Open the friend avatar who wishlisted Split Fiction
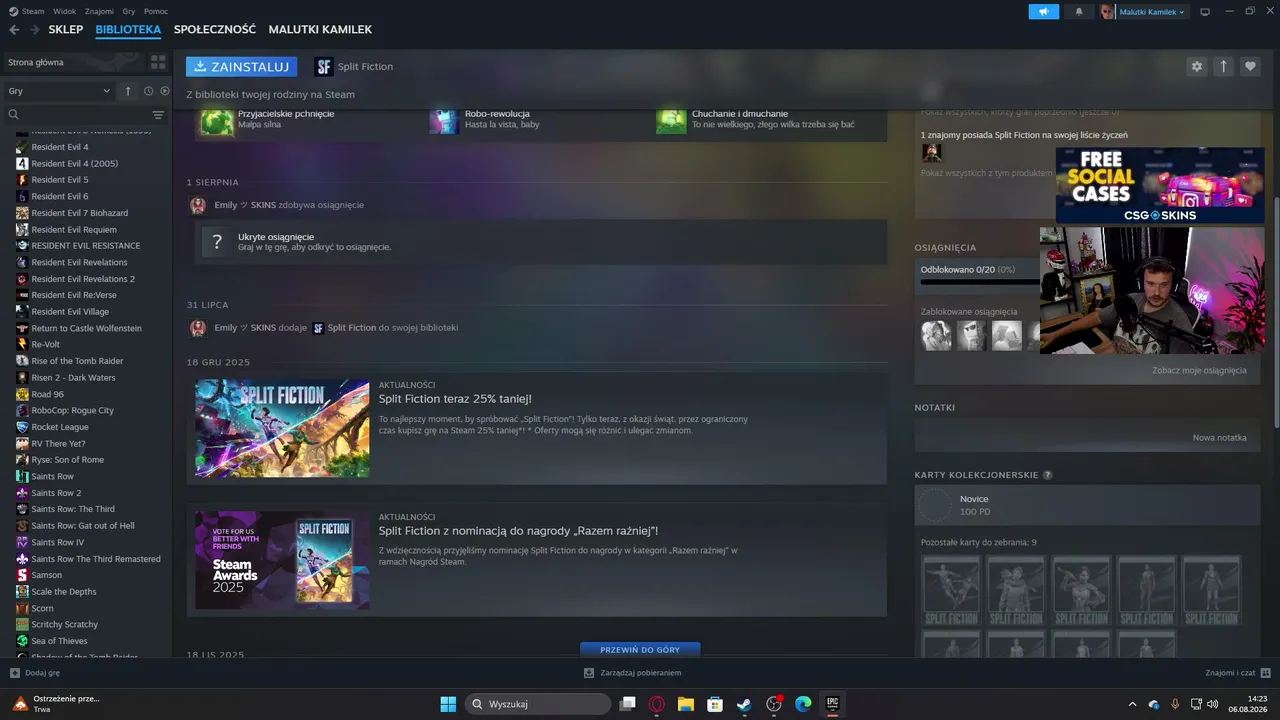1280x720 pixels. 931,153
